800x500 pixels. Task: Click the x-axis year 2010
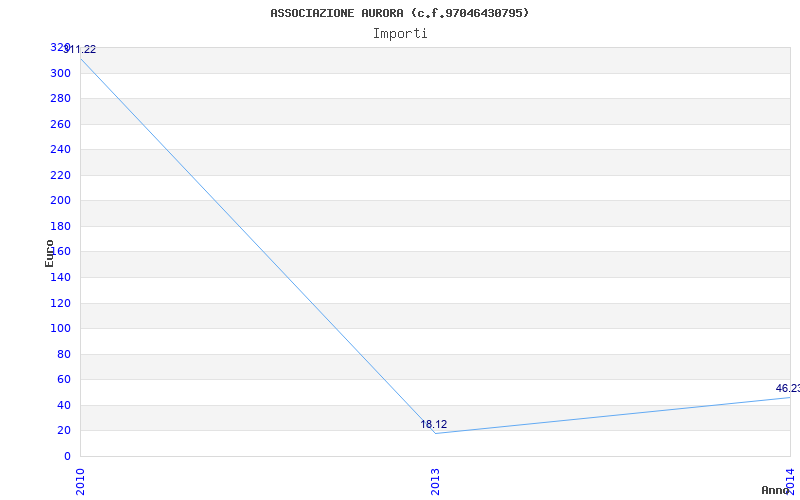[80, 482]
